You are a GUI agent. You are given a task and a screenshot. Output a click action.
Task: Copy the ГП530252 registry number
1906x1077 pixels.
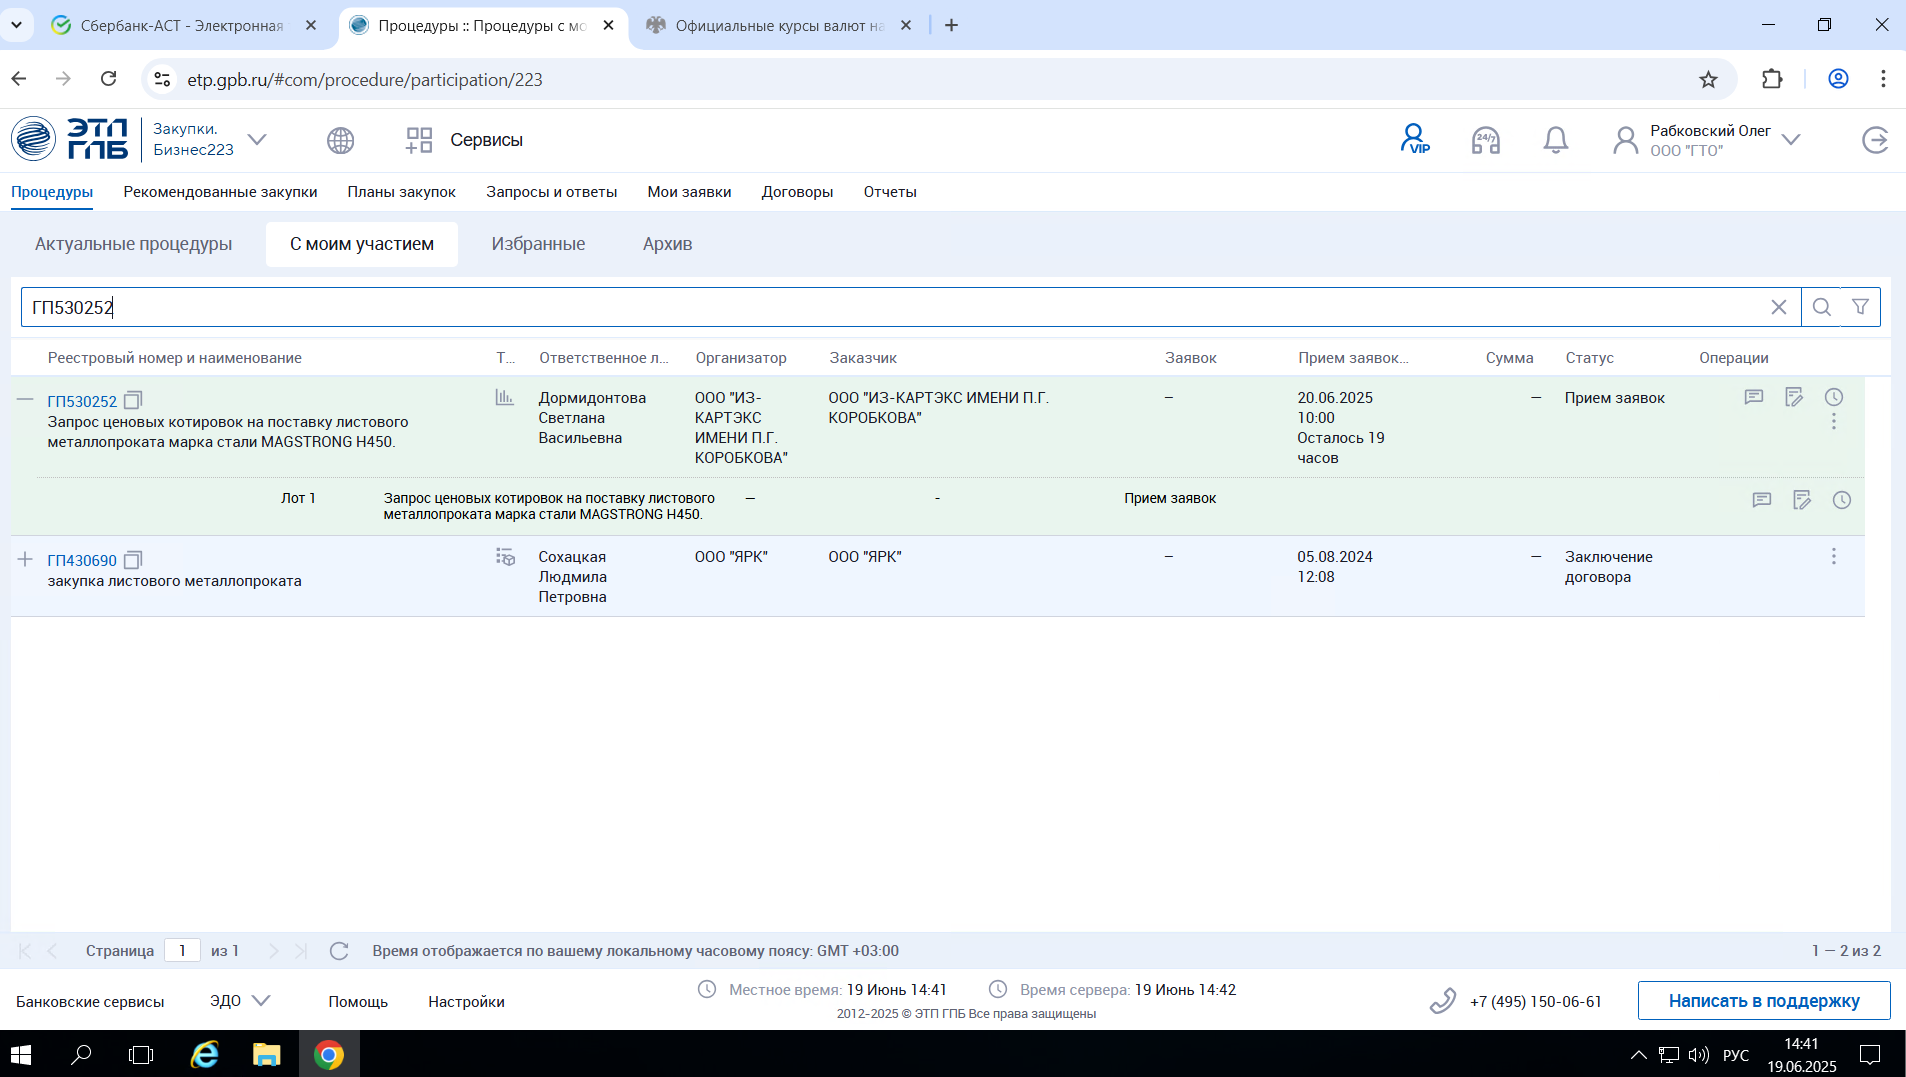point(133,400)
